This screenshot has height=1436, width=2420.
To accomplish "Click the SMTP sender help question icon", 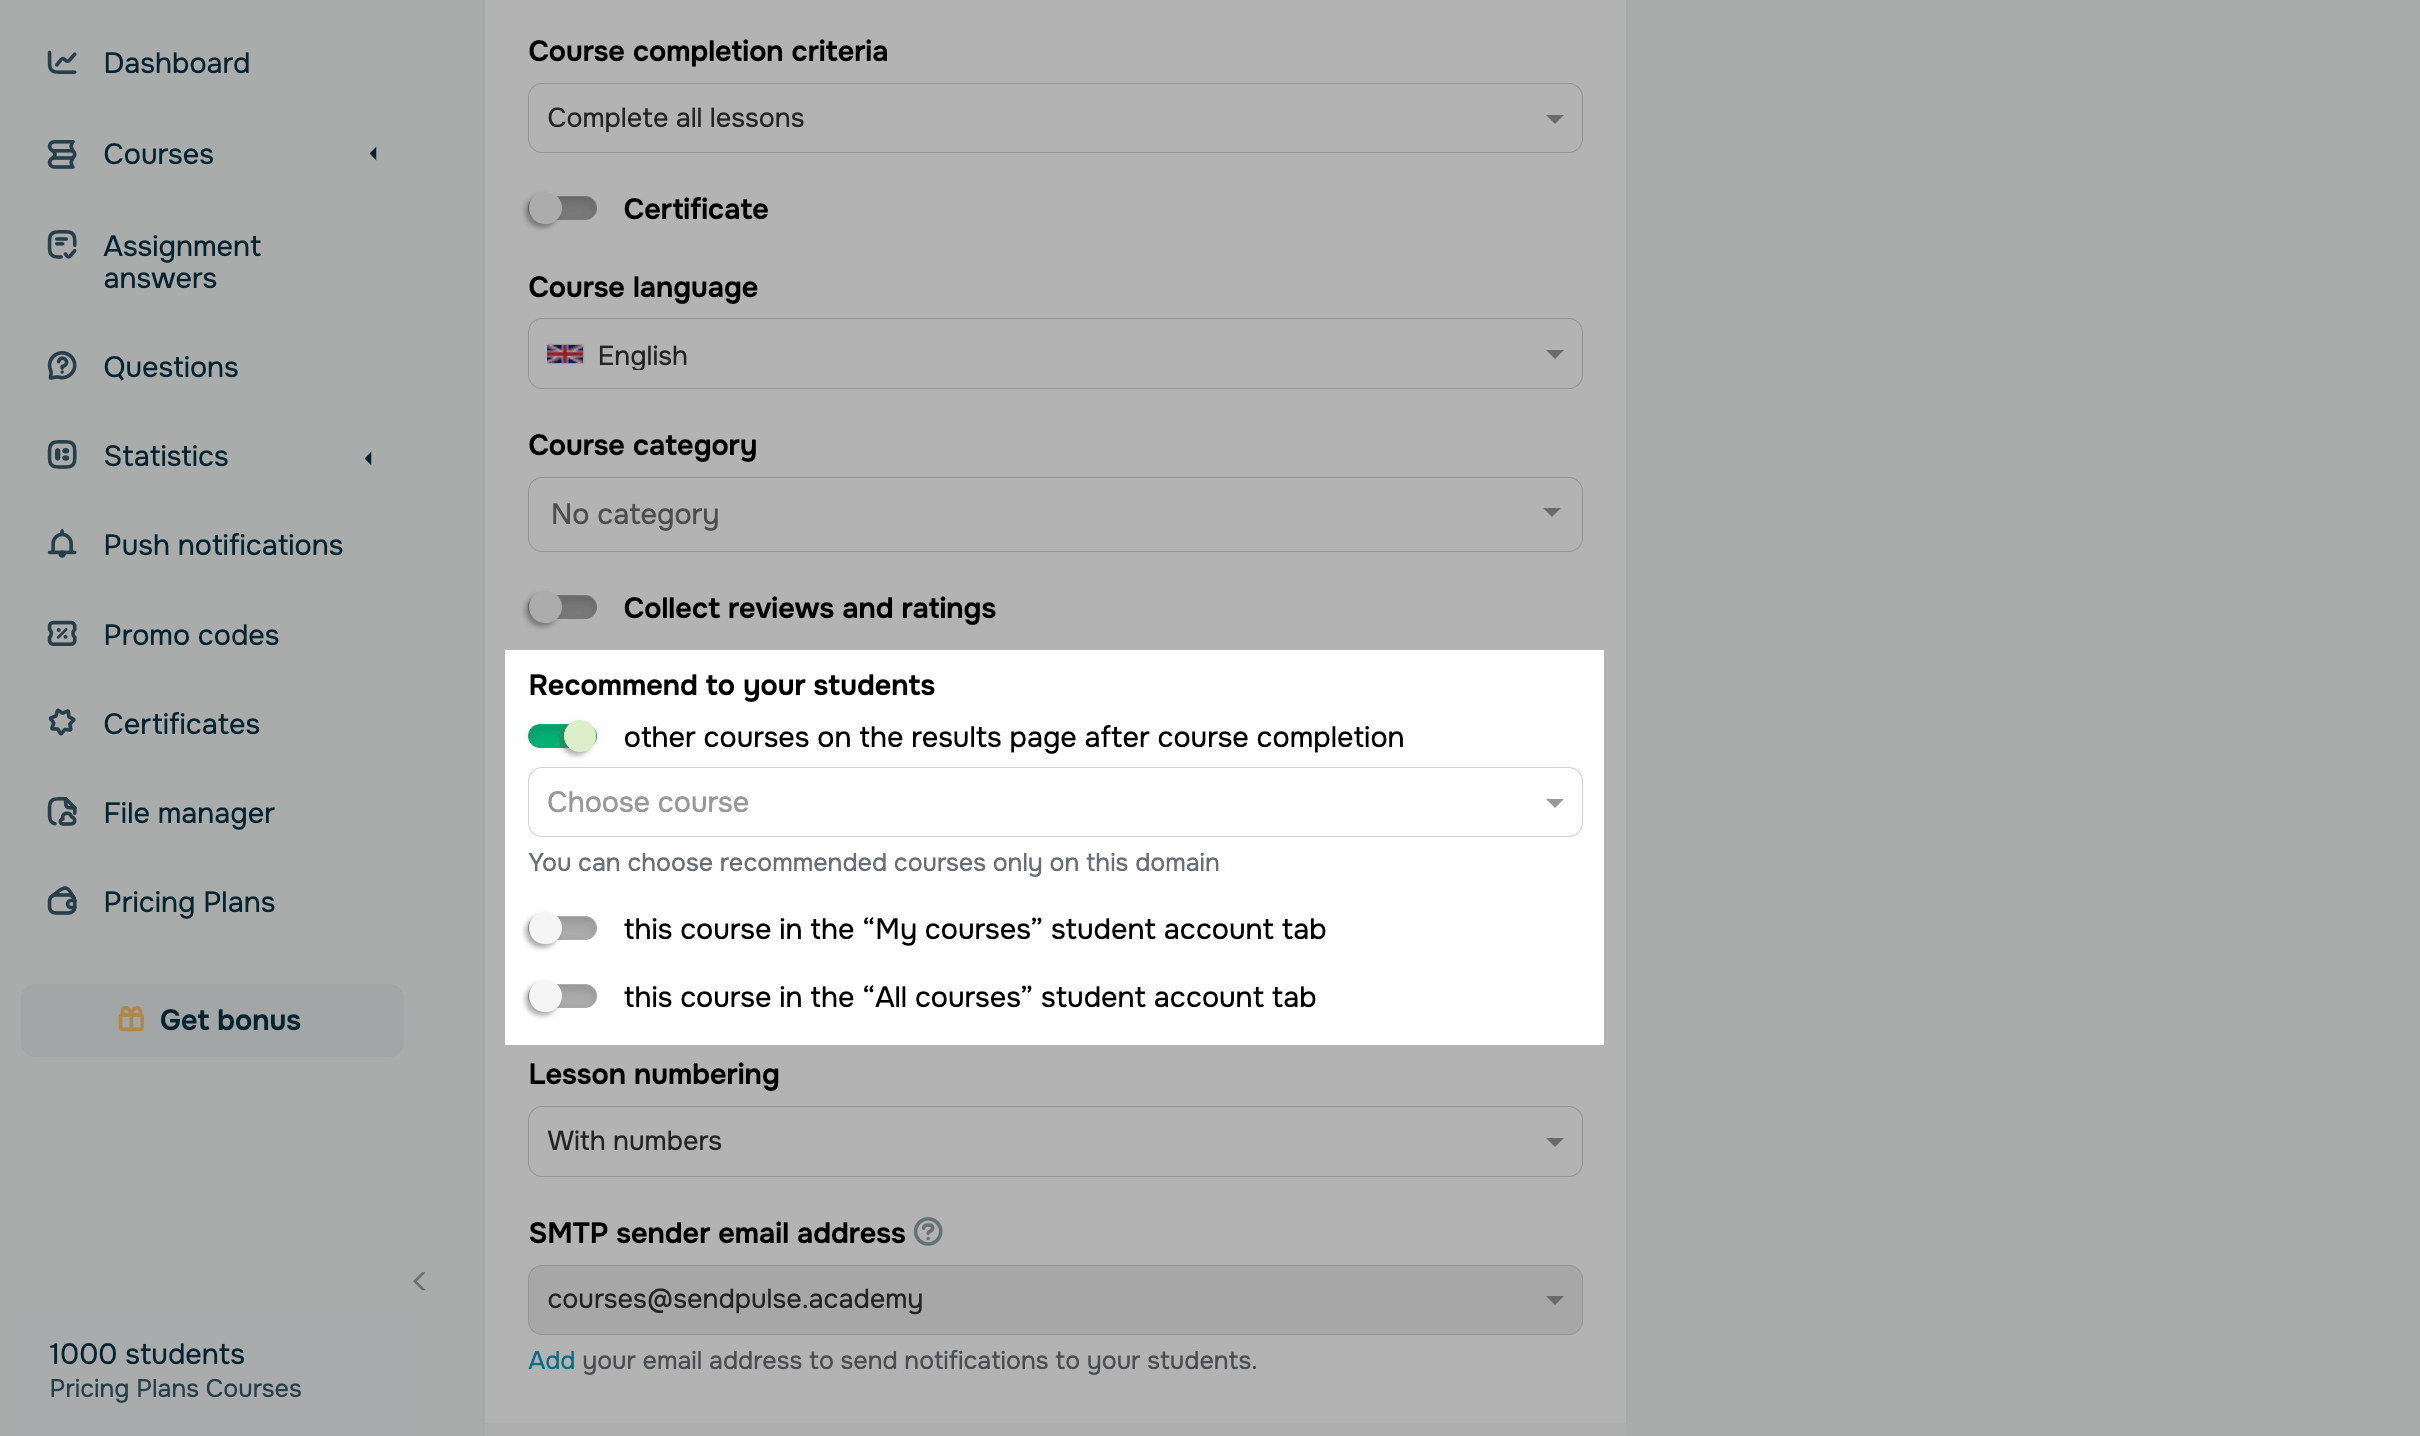I will click(928, 1231).
